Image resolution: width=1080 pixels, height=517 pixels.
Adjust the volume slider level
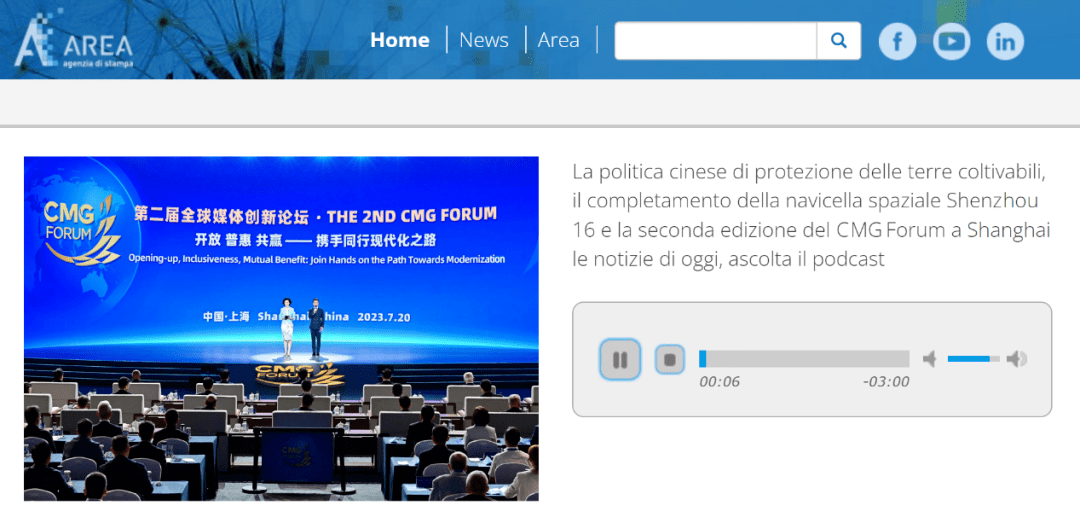point(974,359)
